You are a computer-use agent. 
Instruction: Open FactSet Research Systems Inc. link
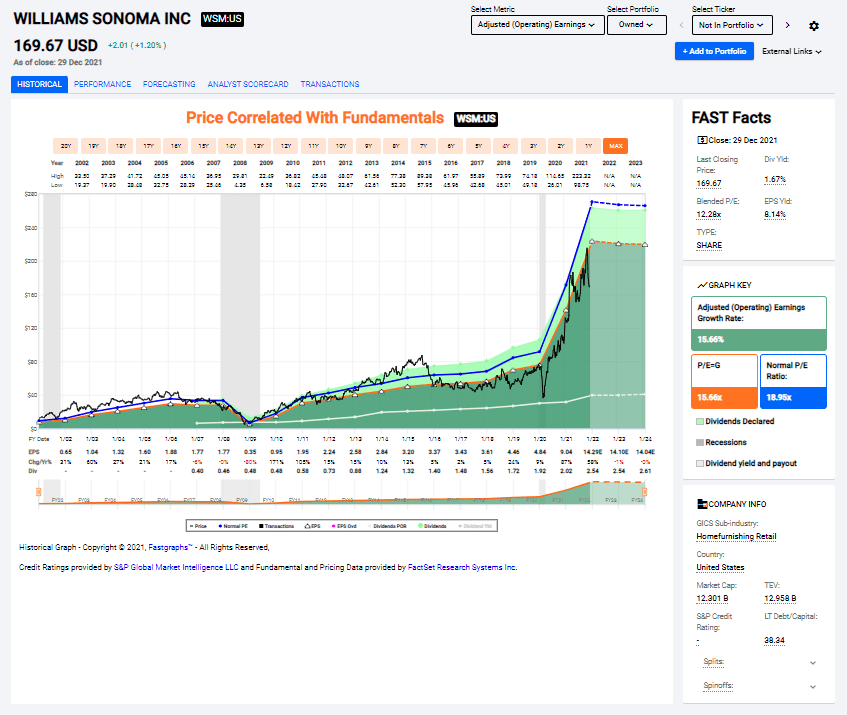[x=462, y=568]
